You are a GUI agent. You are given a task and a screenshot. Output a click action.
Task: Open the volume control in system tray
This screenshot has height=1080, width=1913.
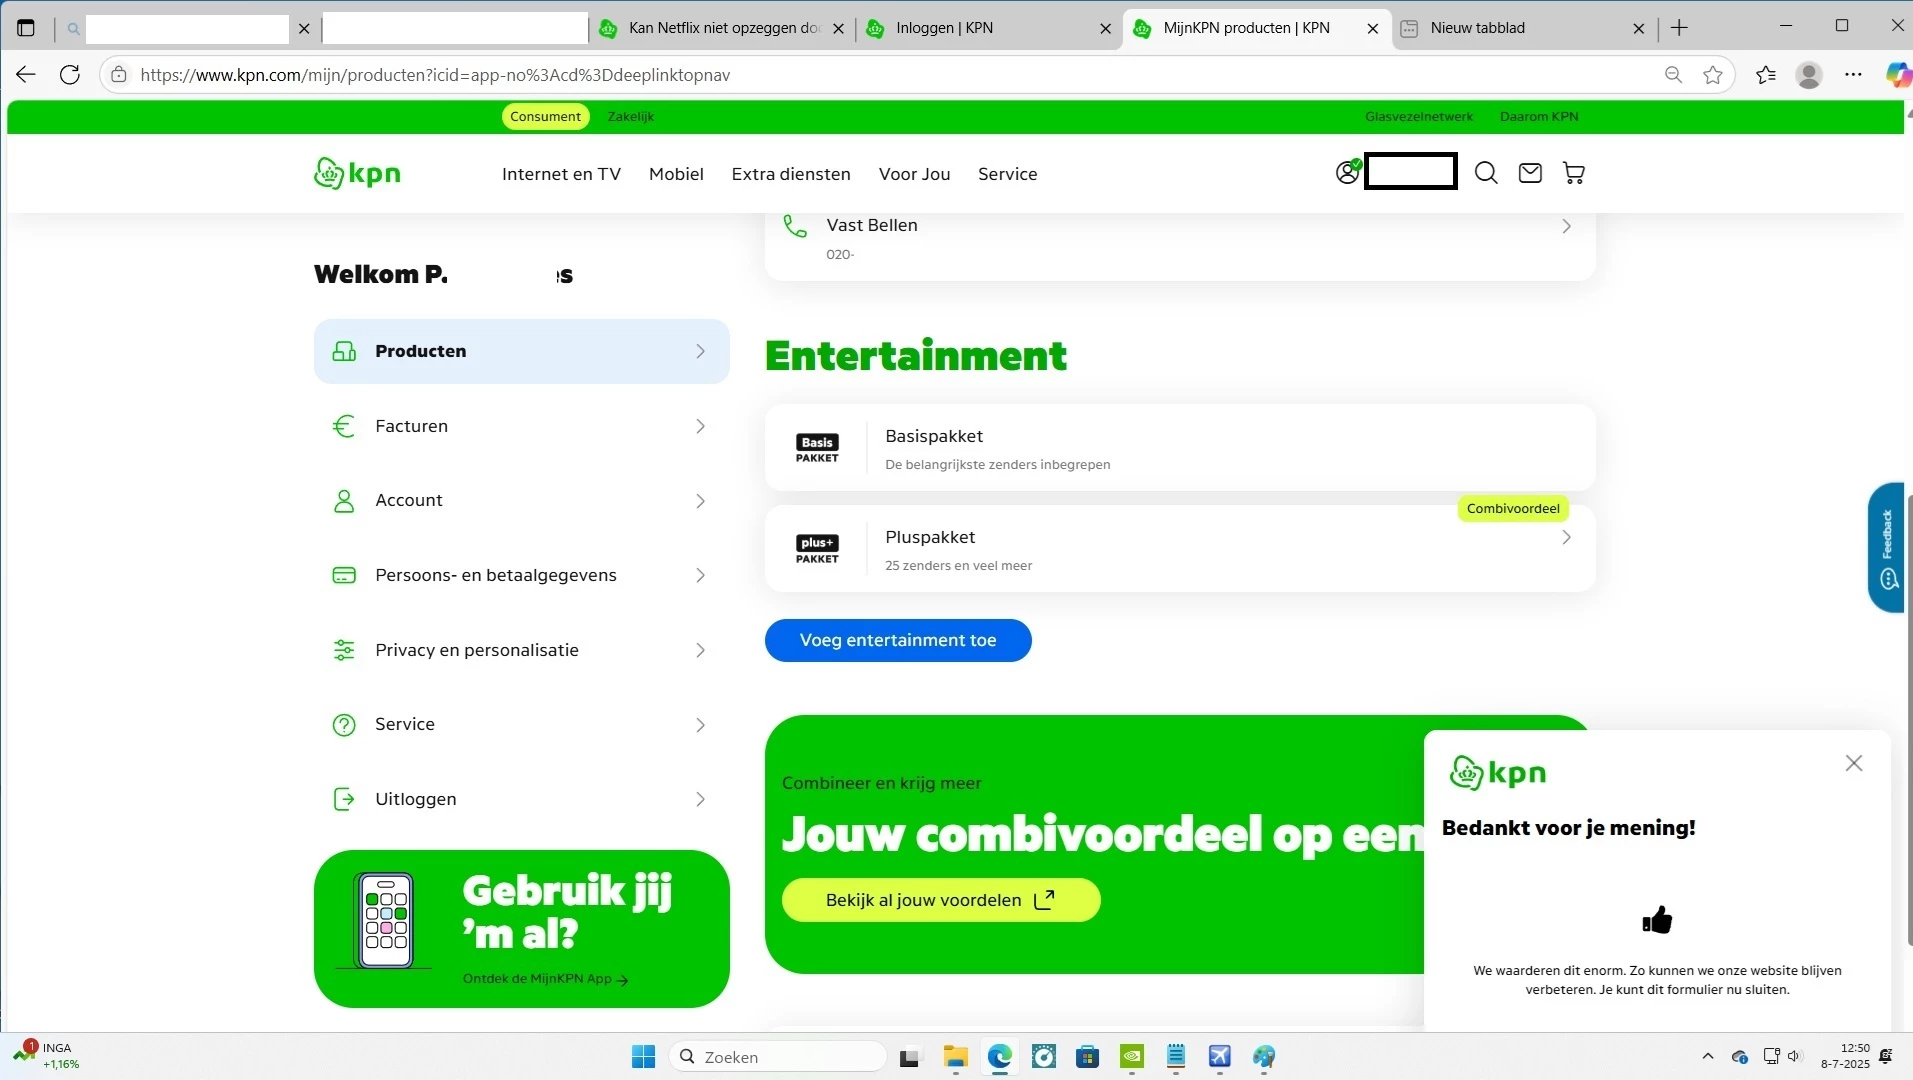(1794, 1056)
